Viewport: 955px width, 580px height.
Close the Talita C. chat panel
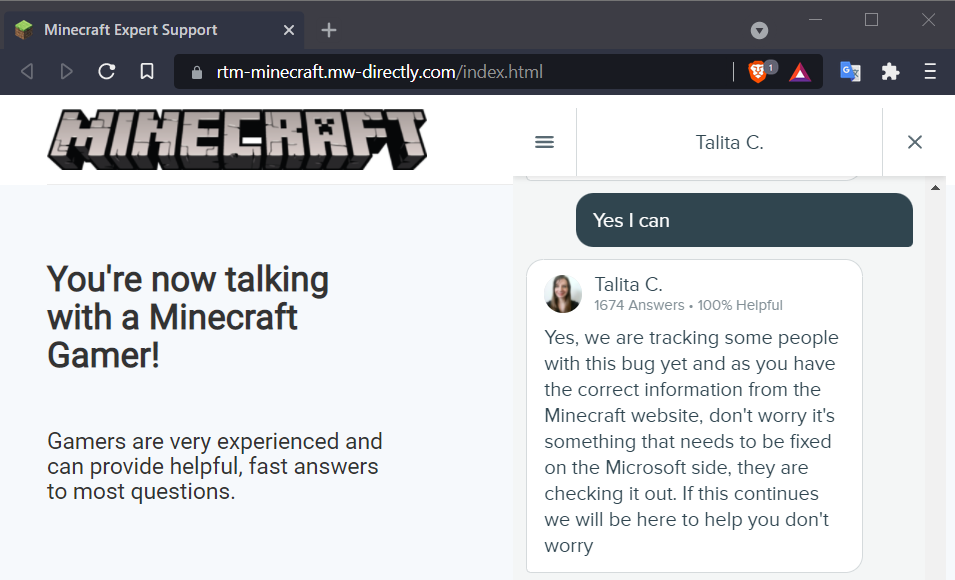914,142
